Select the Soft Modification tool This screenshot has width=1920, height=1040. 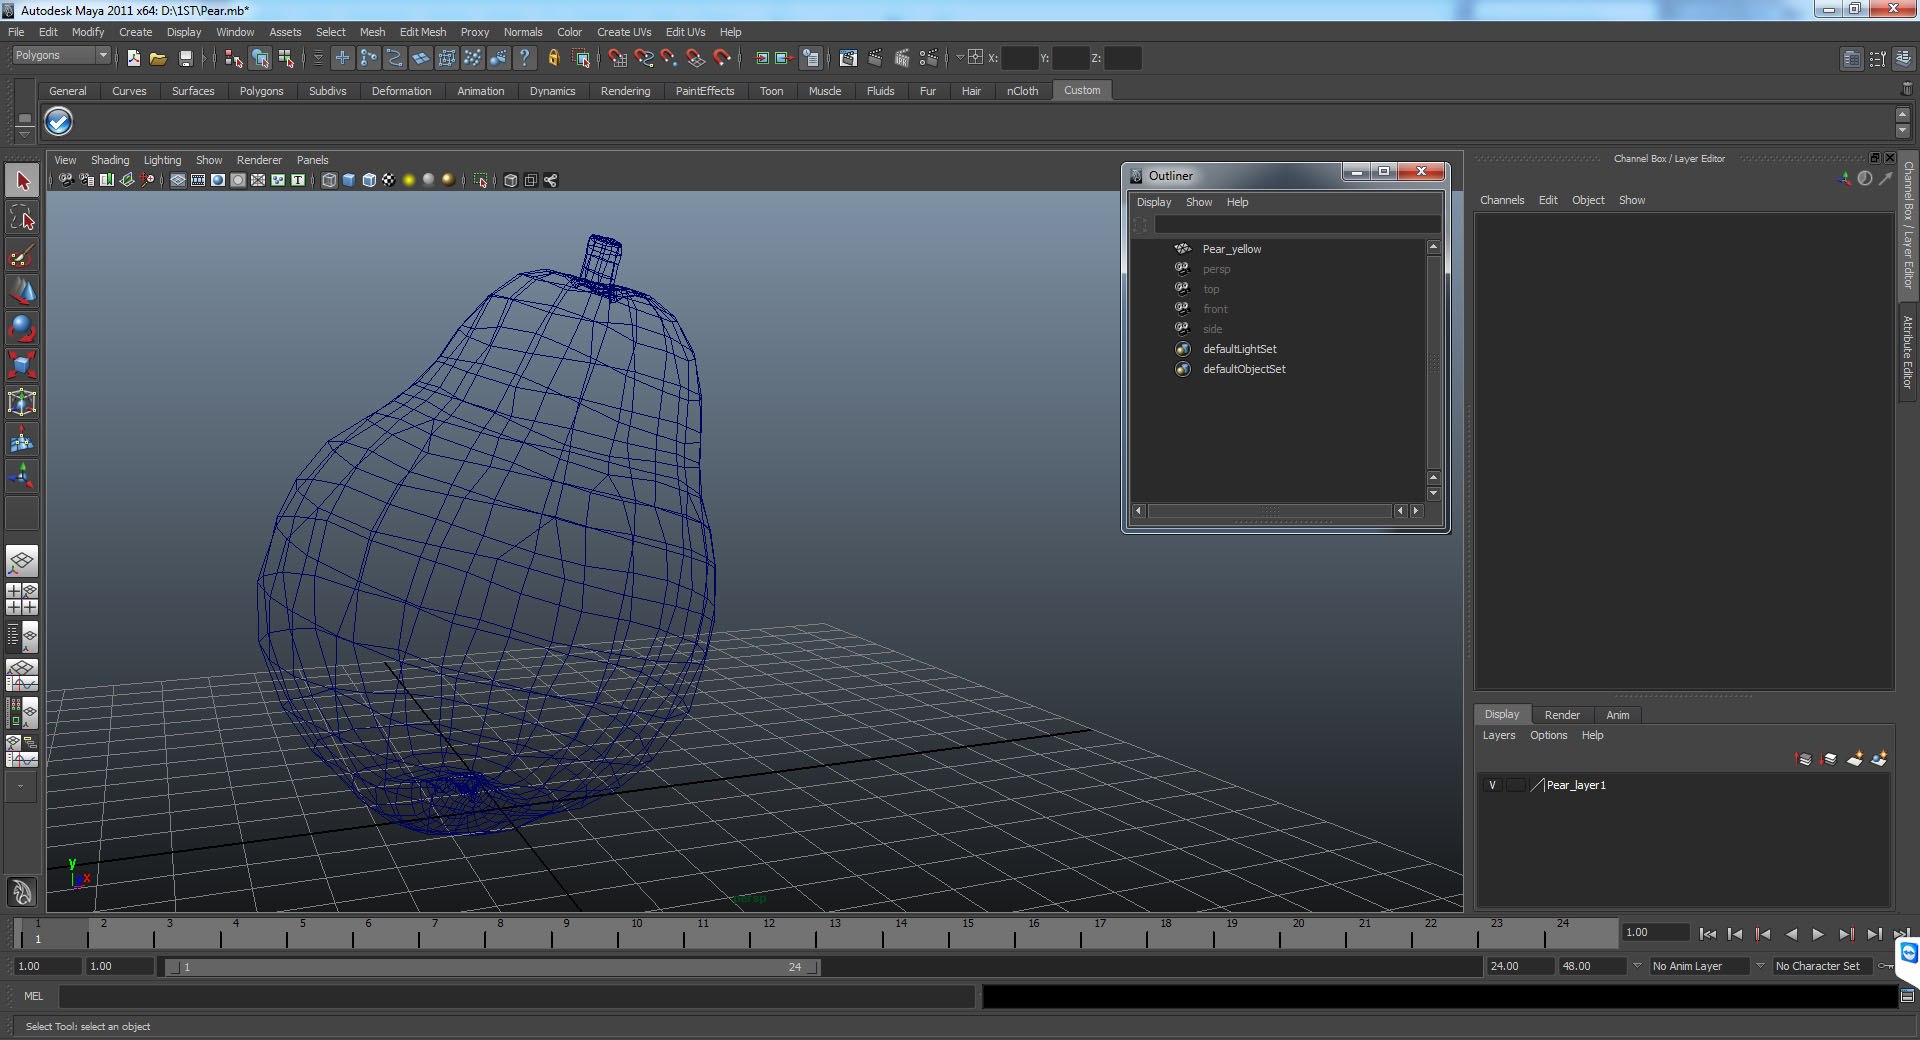click(x=22, y=439)
